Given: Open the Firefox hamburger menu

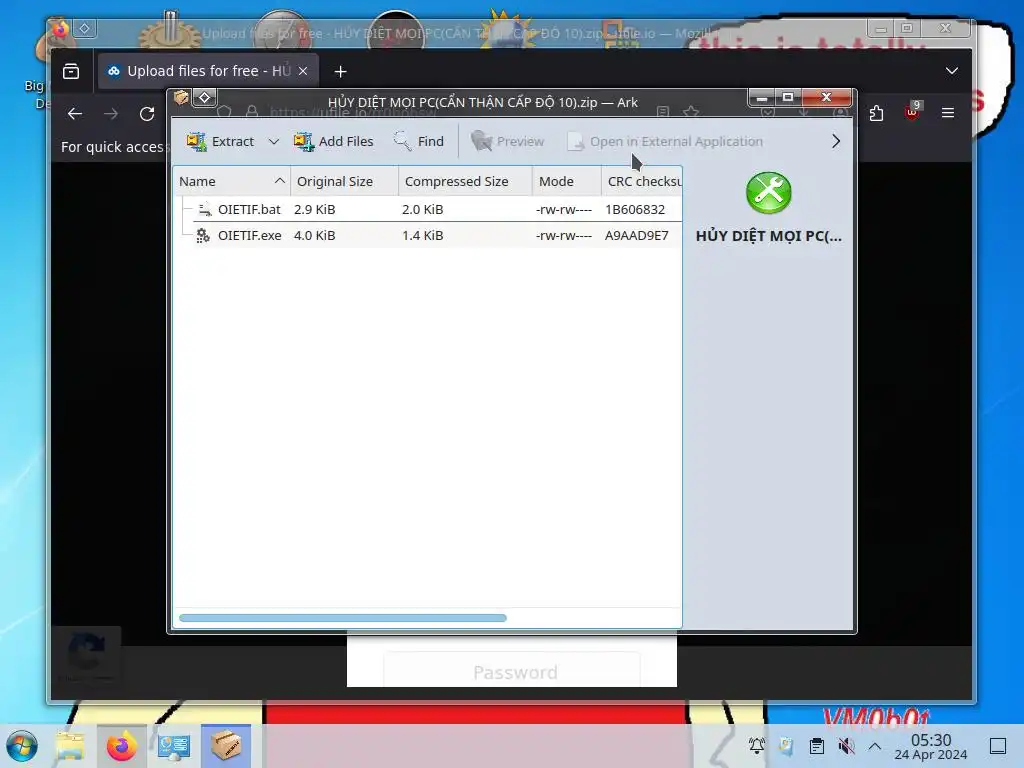Looking at the screenshot, I should point(948,114).
